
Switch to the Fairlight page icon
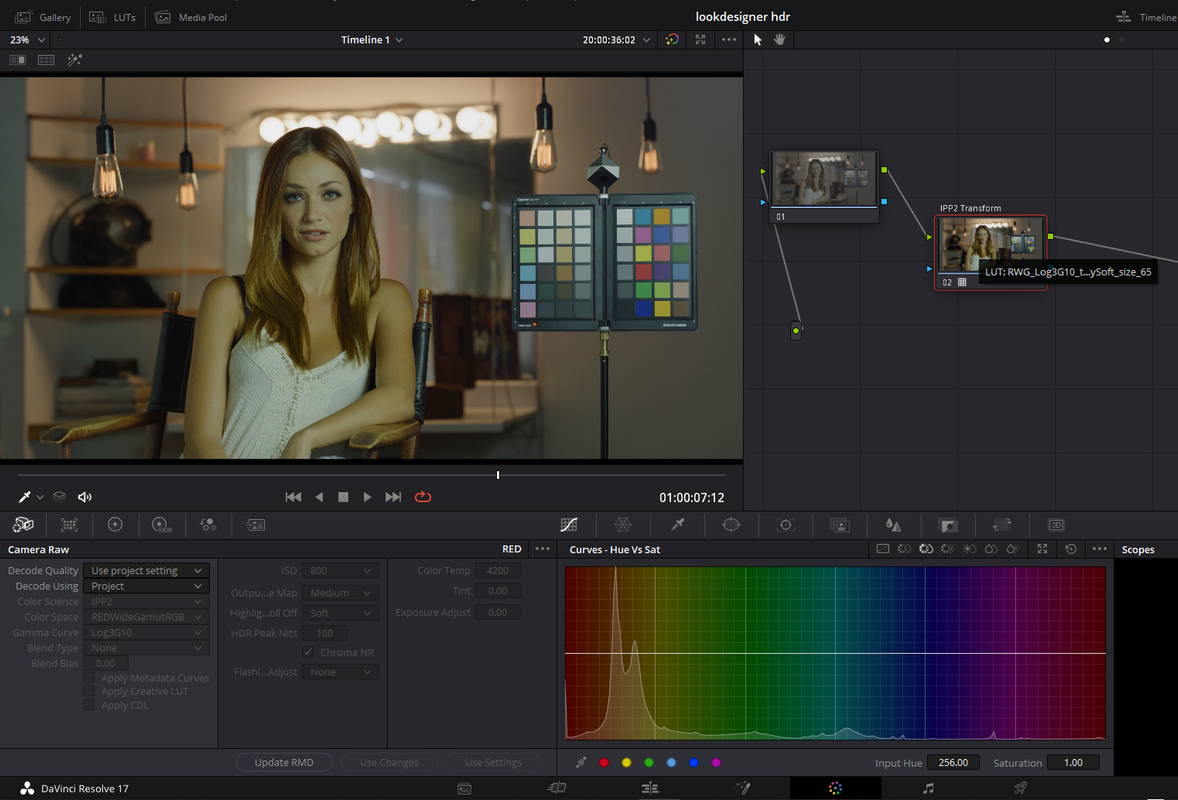tap(928, 788)
